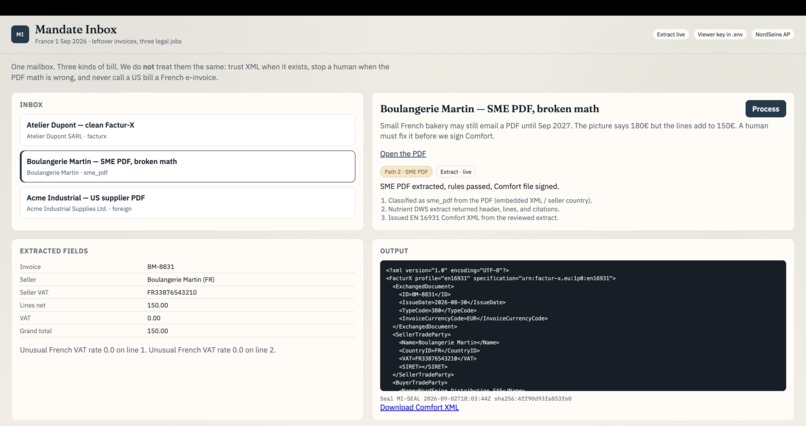Click the Seal MI-SEAL hash line
The image size is (806, 426).
pos(475,398)
